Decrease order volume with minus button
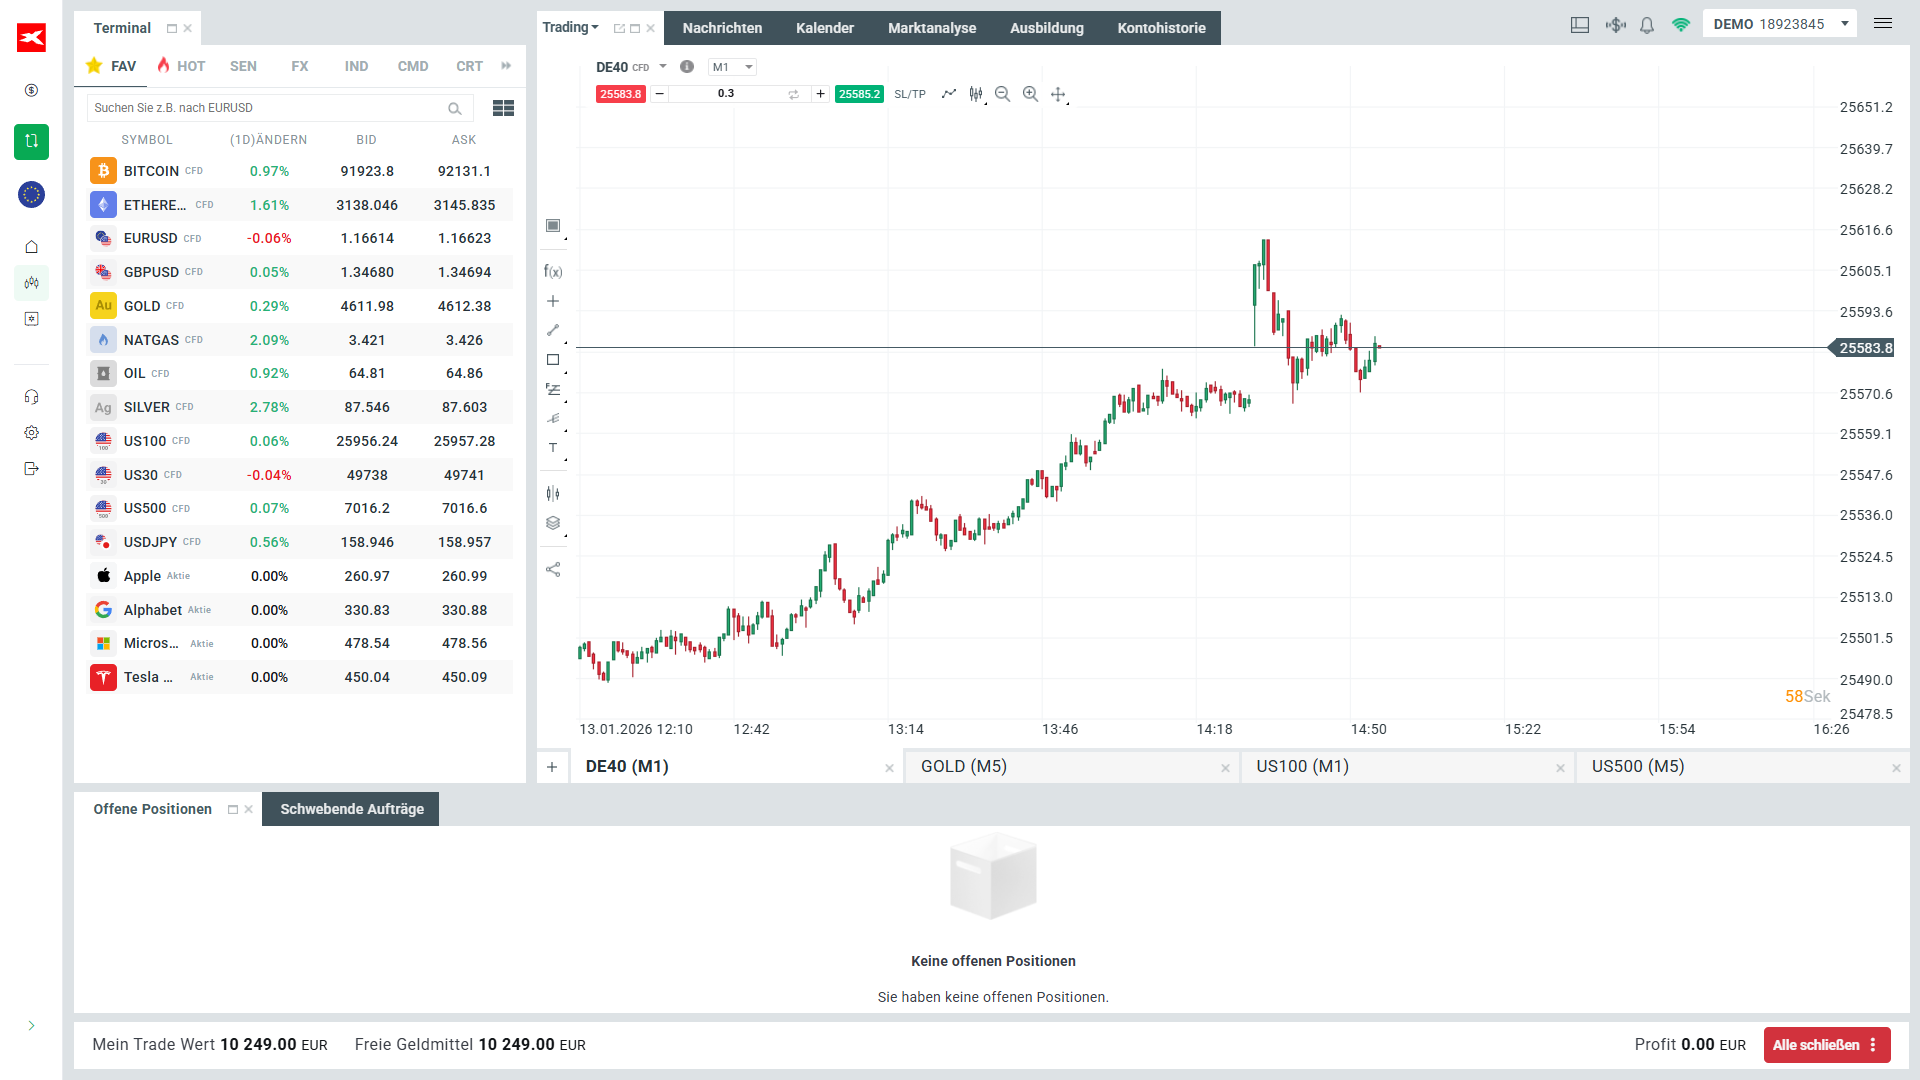This screenshot has width=1920, height=1080. click(x=659, y=94)
